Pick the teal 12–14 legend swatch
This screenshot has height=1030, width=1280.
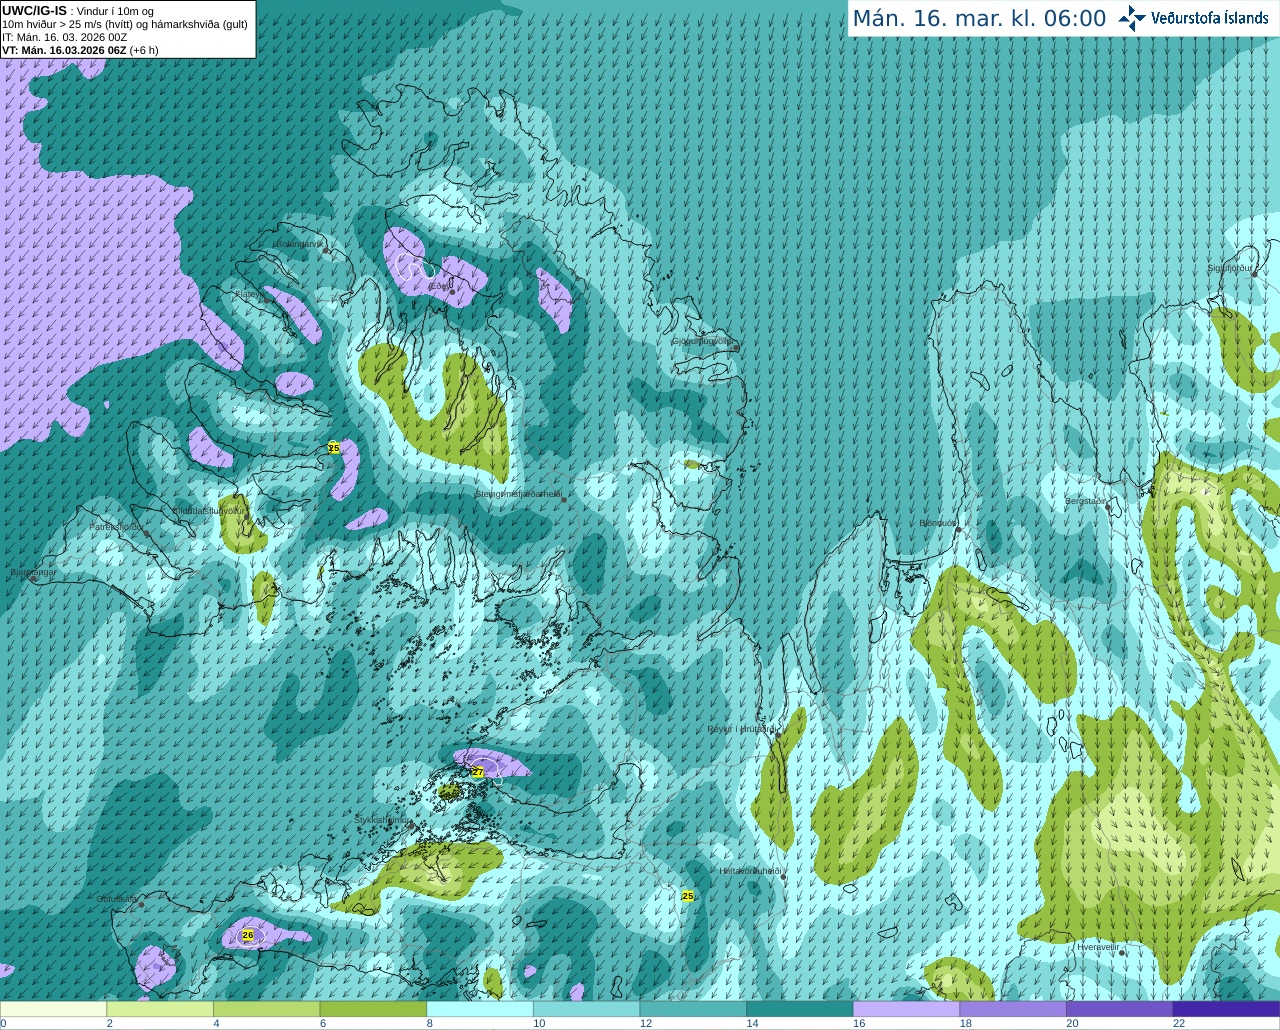(x=693, y=1009)
